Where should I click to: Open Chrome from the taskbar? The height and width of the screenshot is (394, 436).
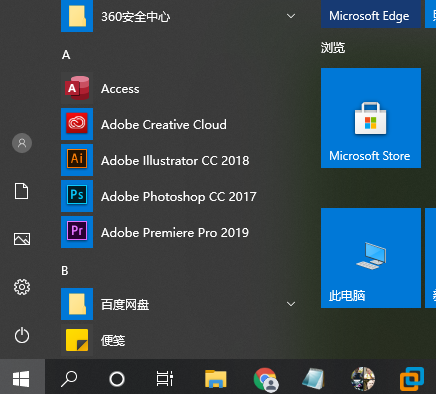coord(265,379)
